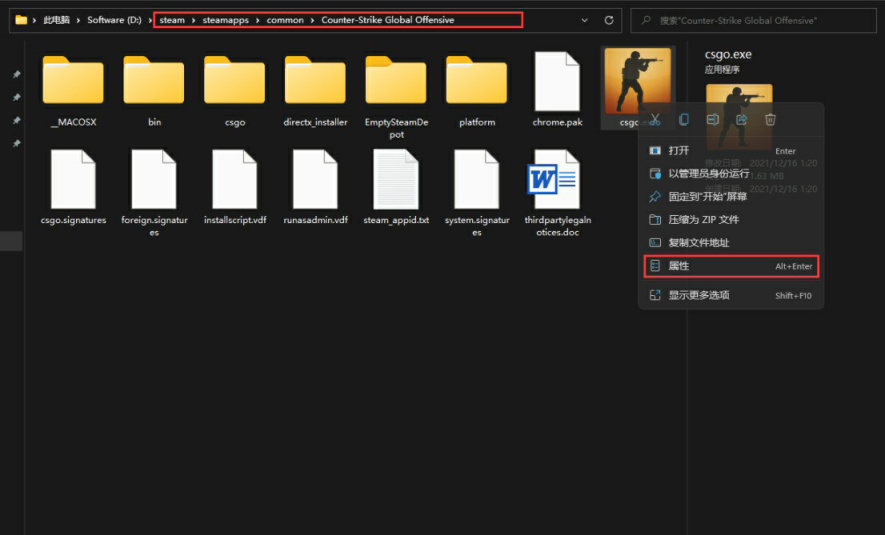The image size is (885, 535).
Task: Click the folder icon in address bar
Action: [x=21, y=20]
